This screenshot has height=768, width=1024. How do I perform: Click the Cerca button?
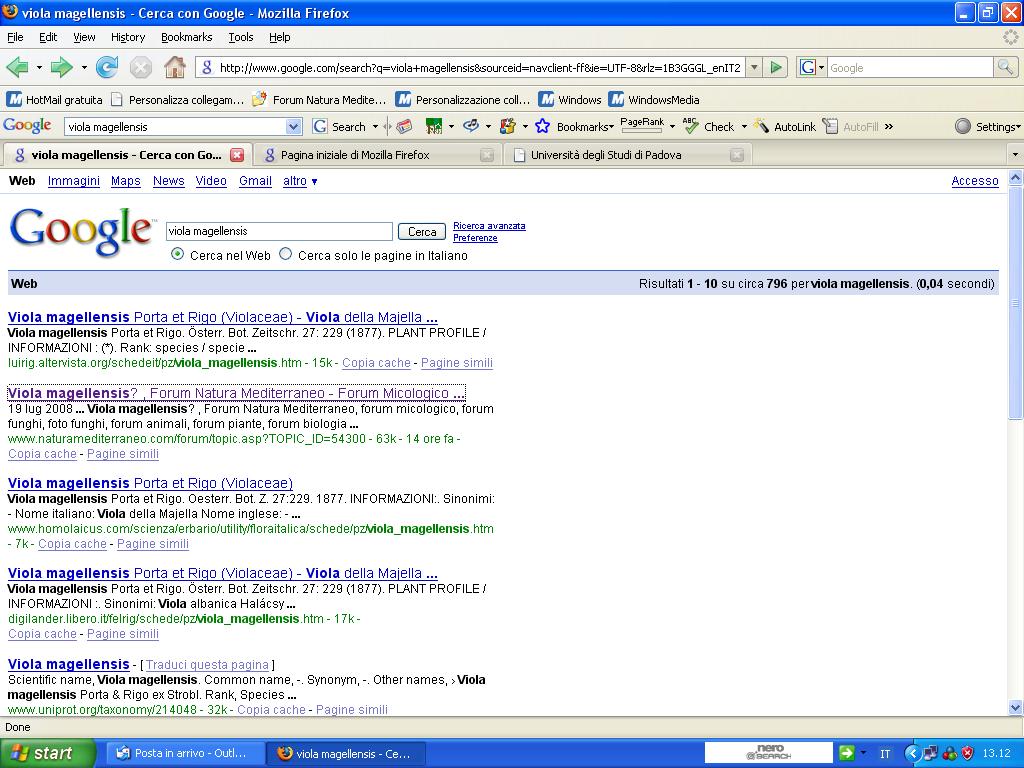coord(422,231)
